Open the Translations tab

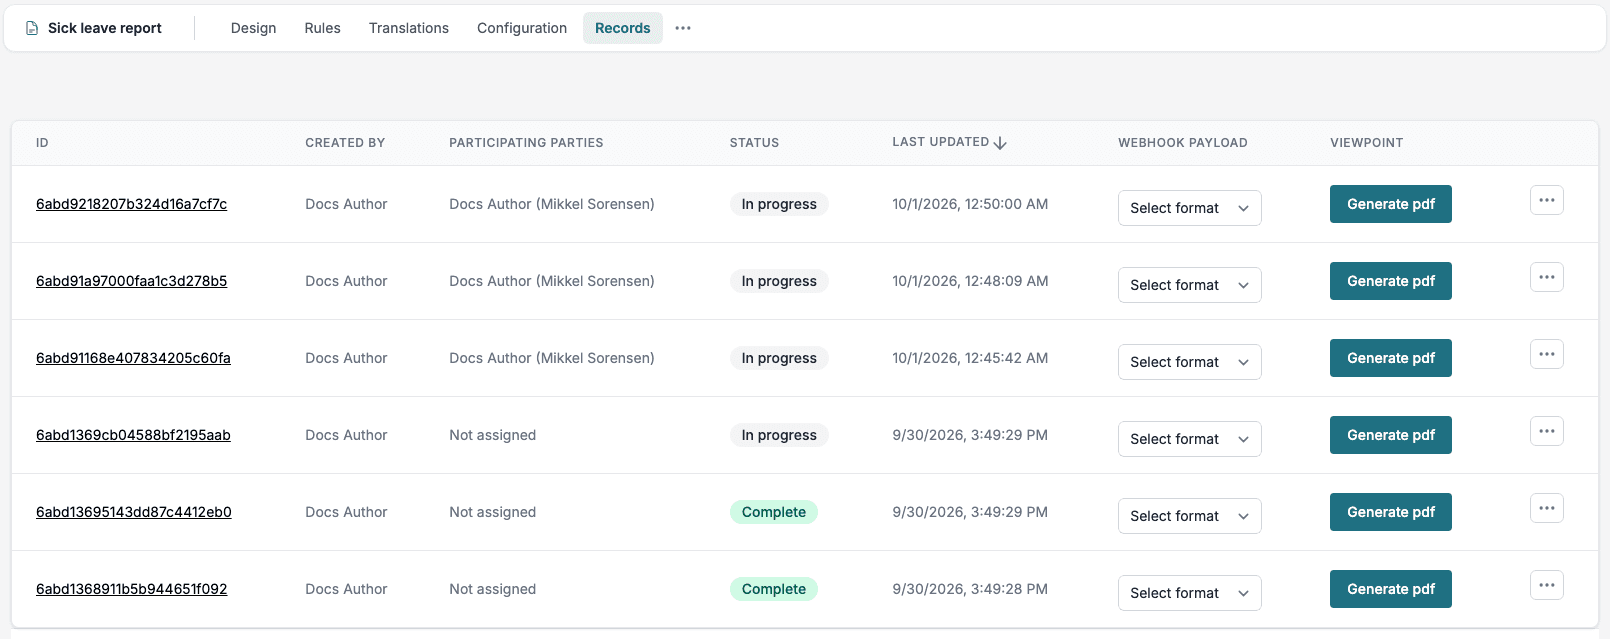pos(409,28)
